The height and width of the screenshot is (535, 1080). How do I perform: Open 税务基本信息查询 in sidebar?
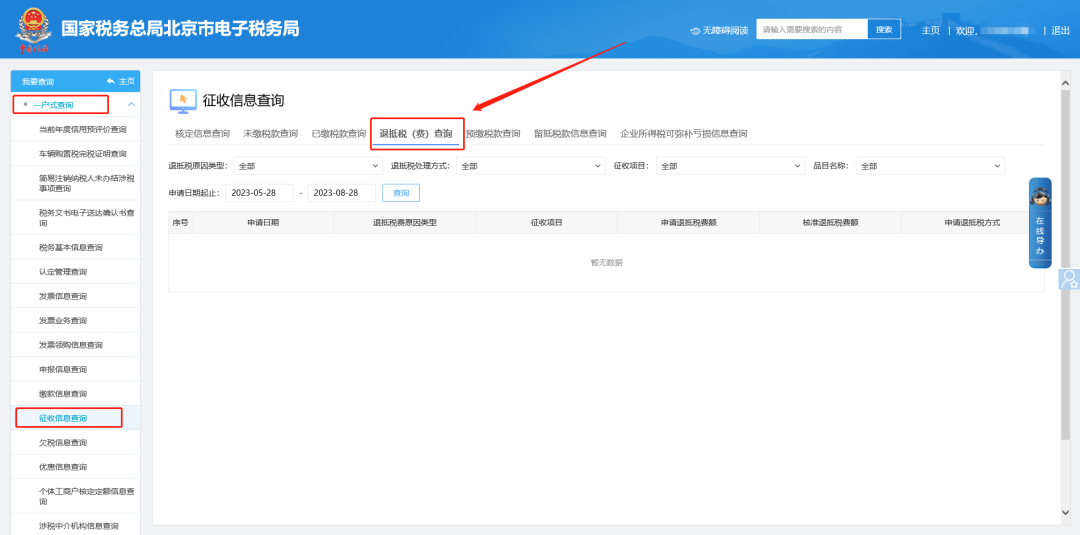tap(71, 247)
